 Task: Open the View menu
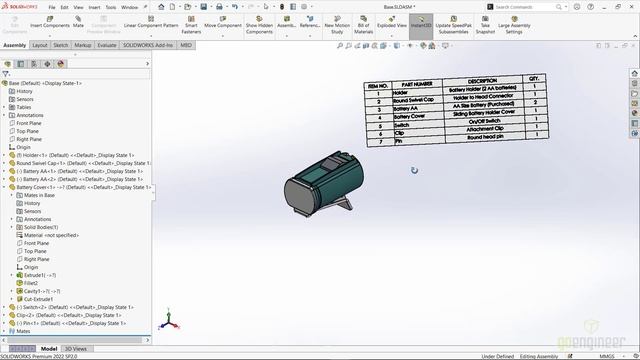(x=78, y=7)
